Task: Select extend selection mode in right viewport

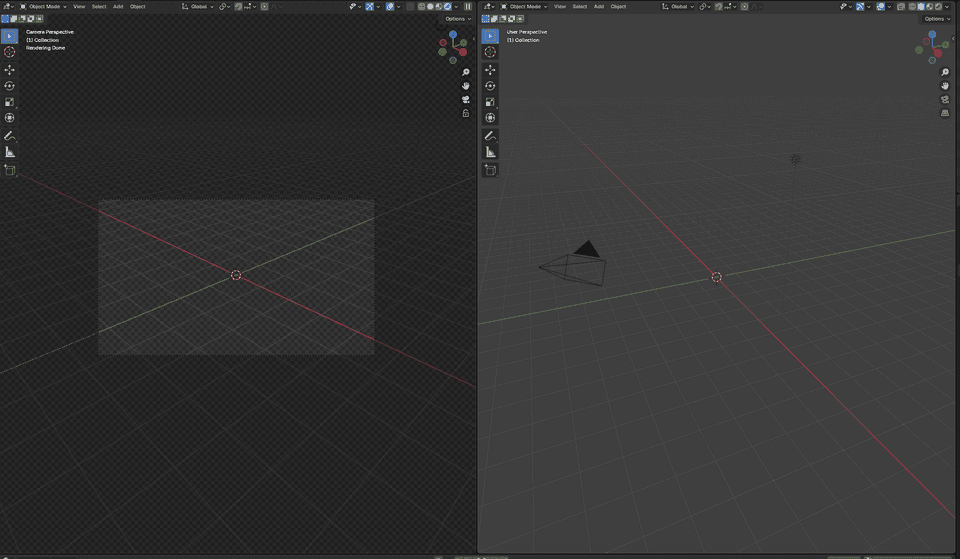Action: 494,18
